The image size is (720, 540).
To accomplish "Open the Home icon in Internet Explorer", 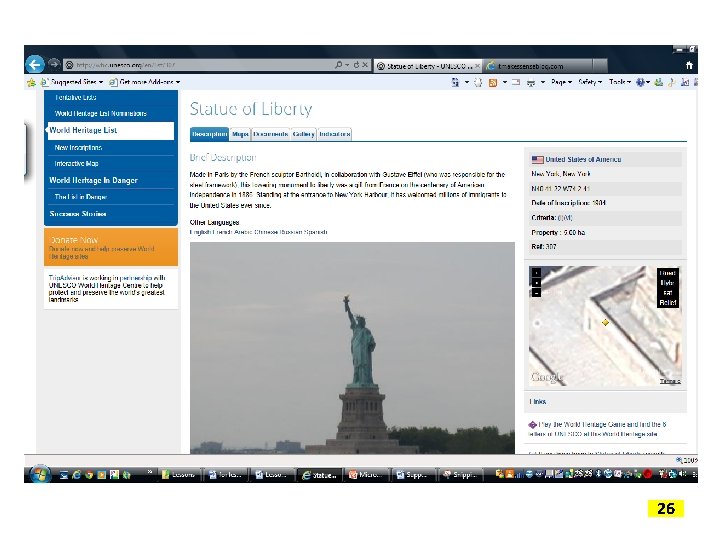I will tap(689, 65).
